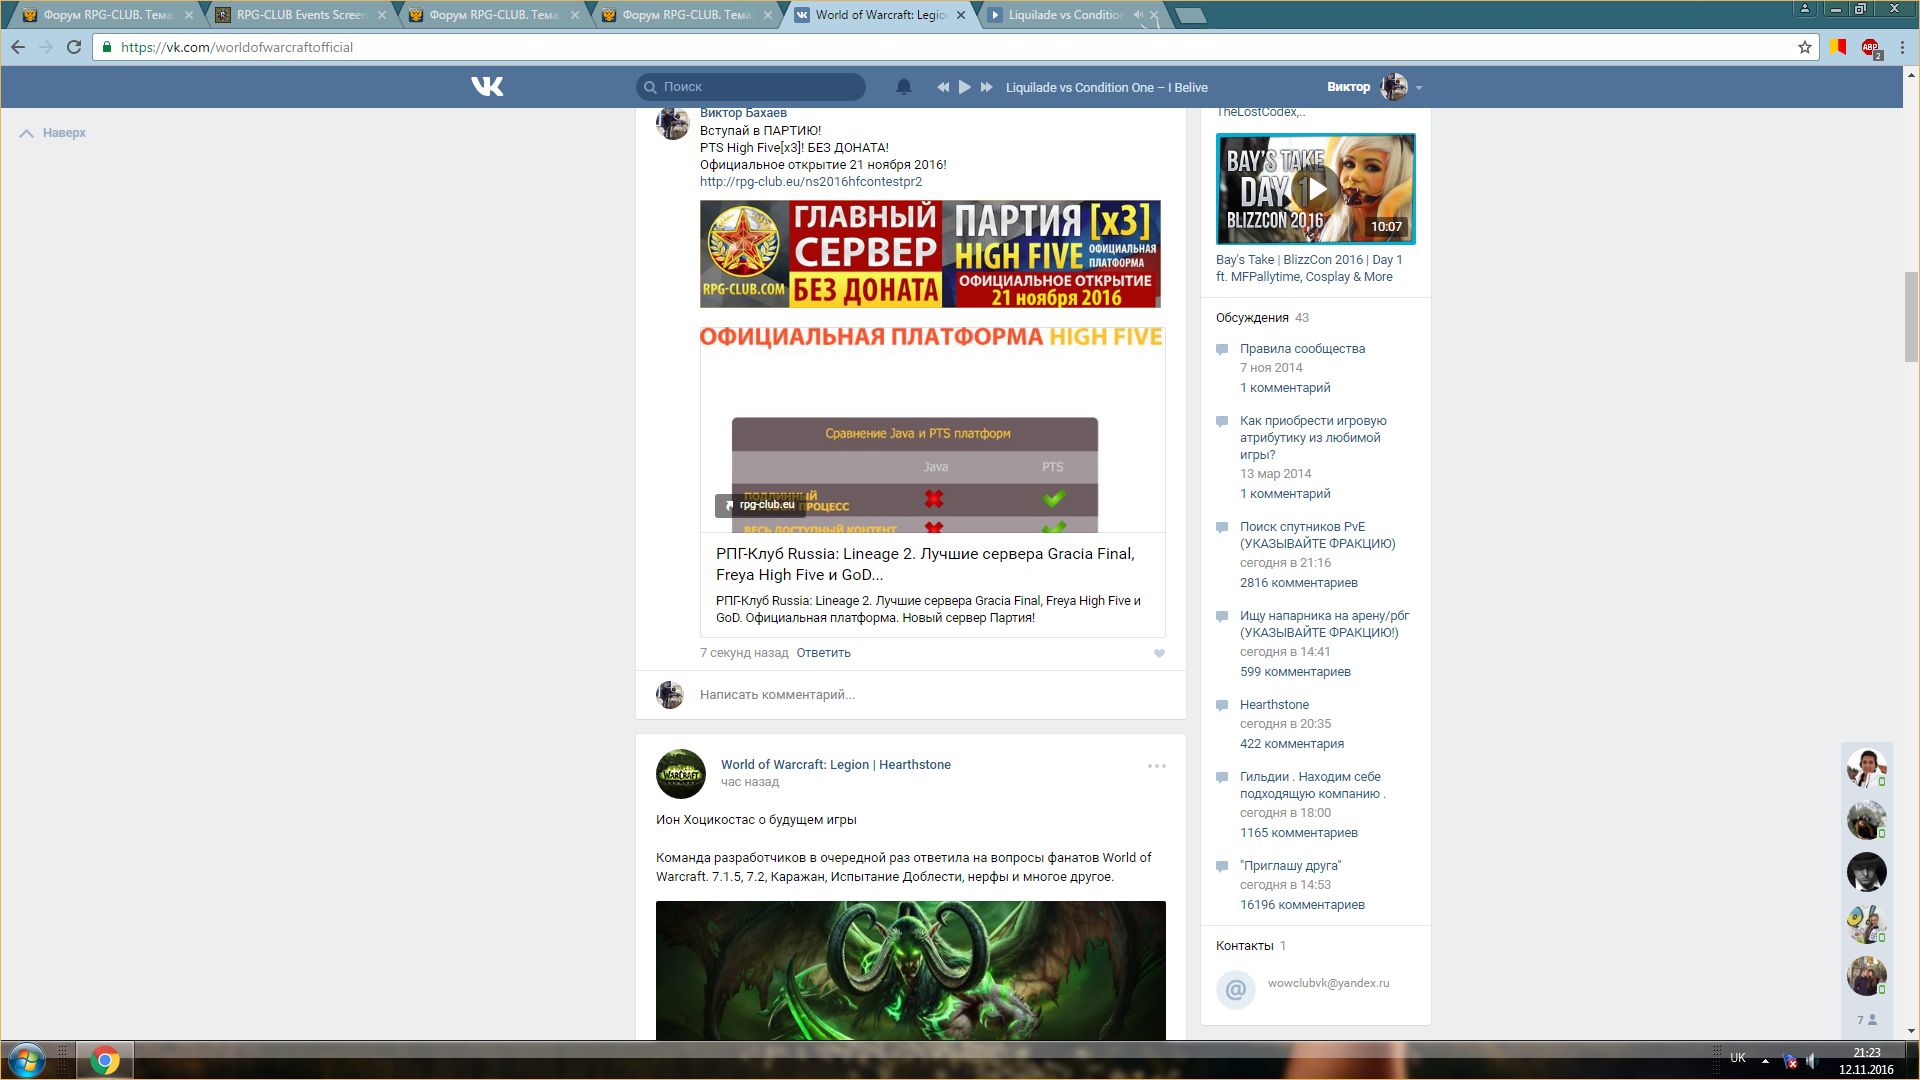1920x1080 pixels.
Task: Click the Наверх scroll-to-top button
Action: pyautogui.click(x=53, y=133)
